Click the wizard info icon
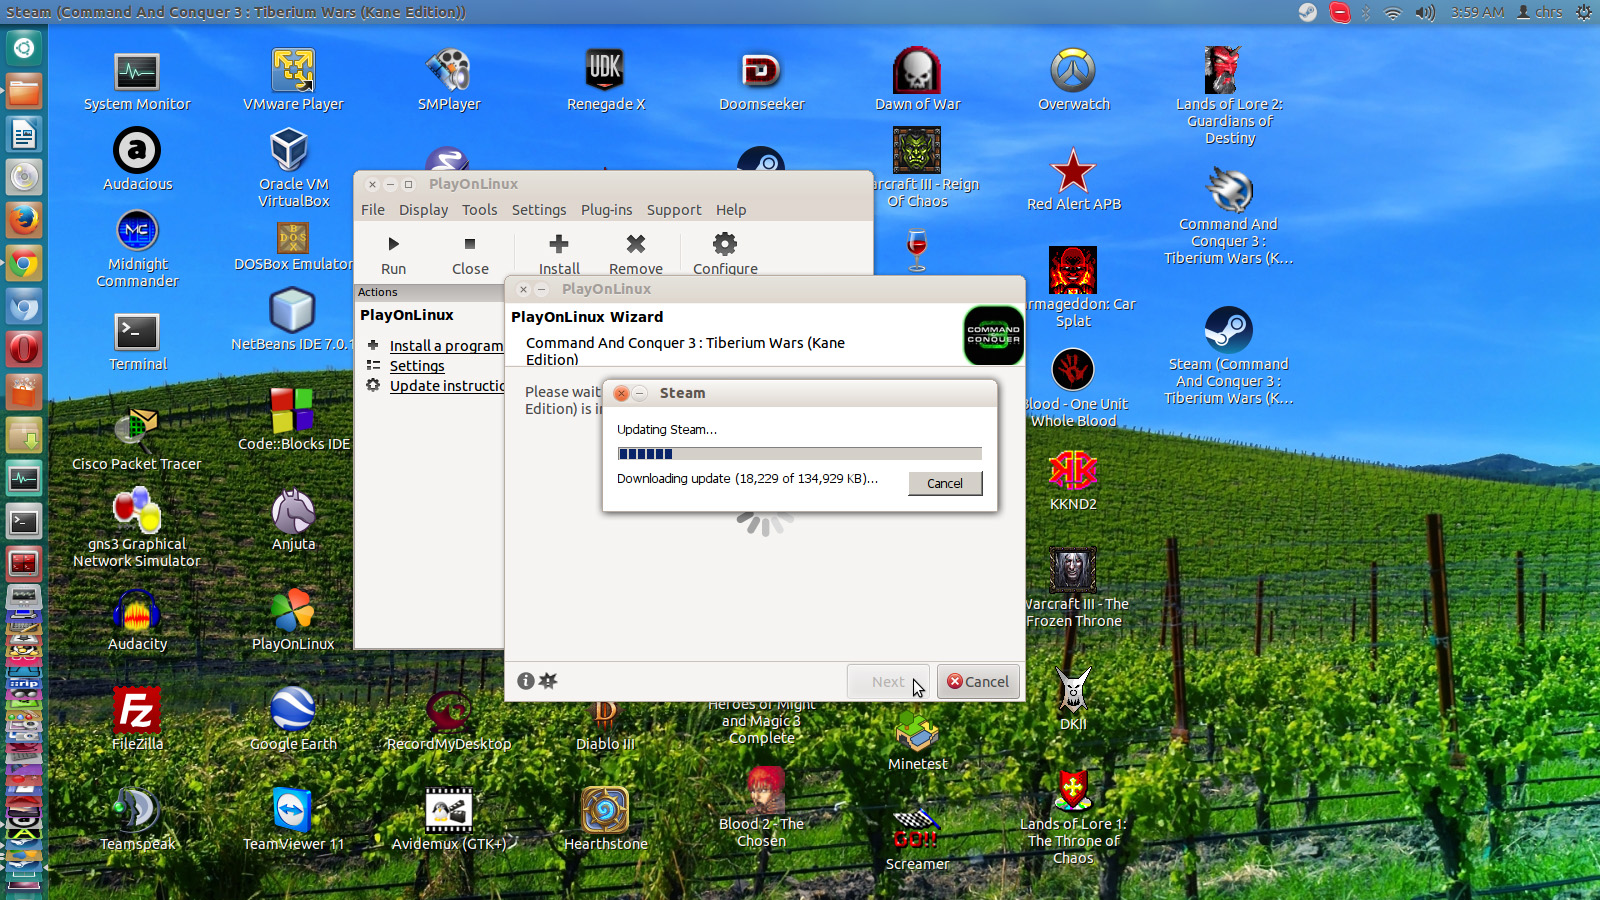The height and width of the screenshot is (900, 1600). [x=526, y=681]
